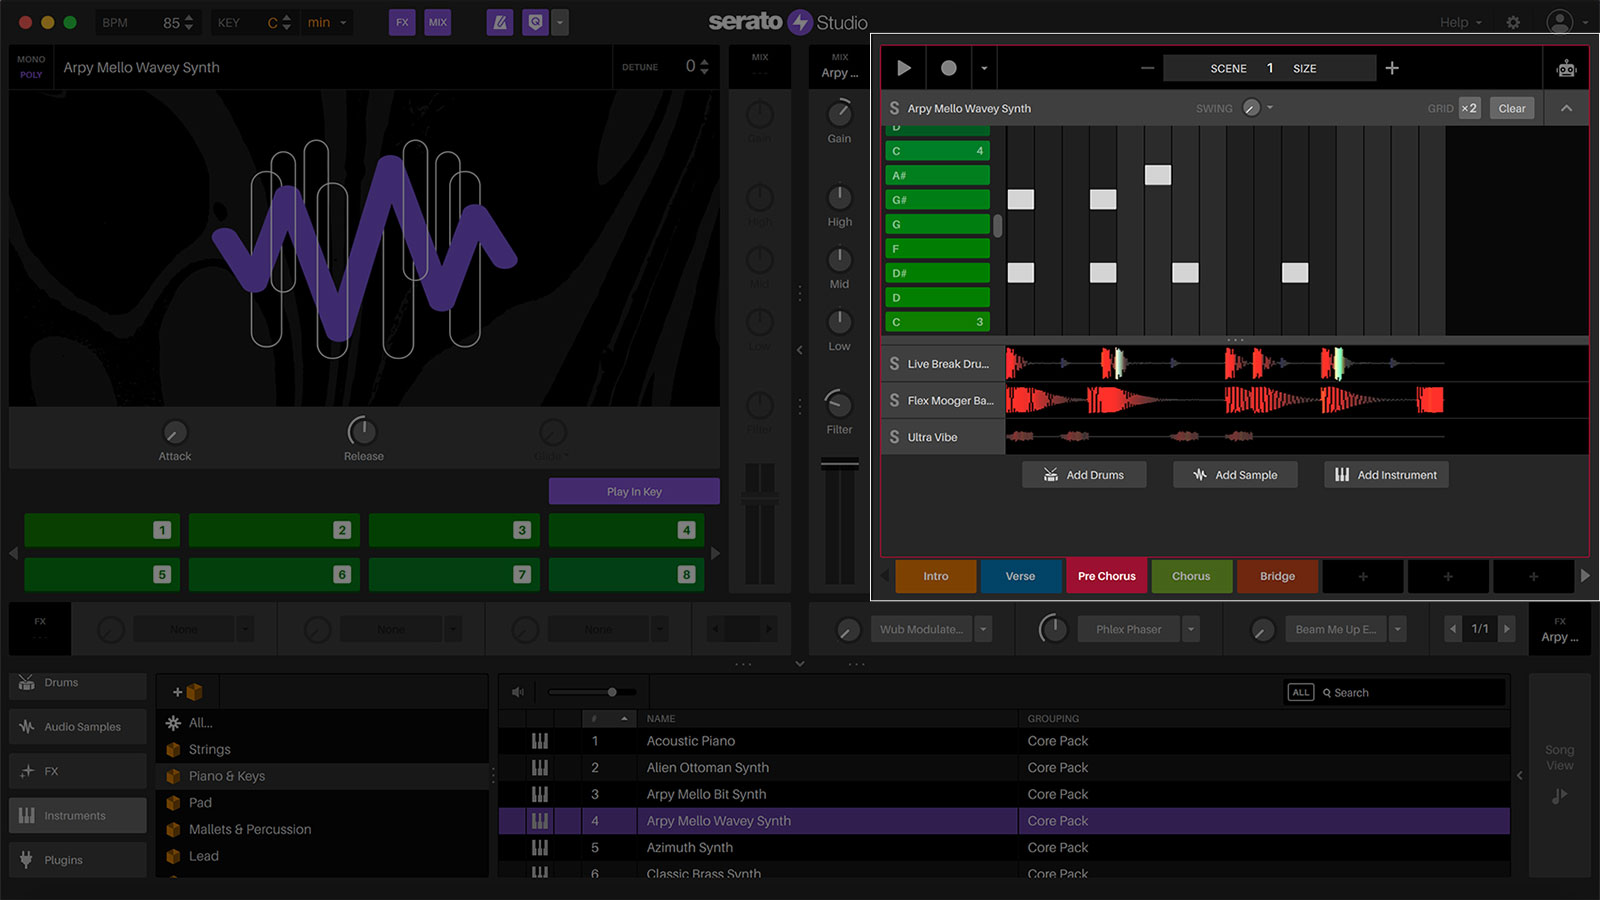Viewport: 1600px width, 900px height.
Task: Adjust the Swing knob
Action: tap(1251, 108)
